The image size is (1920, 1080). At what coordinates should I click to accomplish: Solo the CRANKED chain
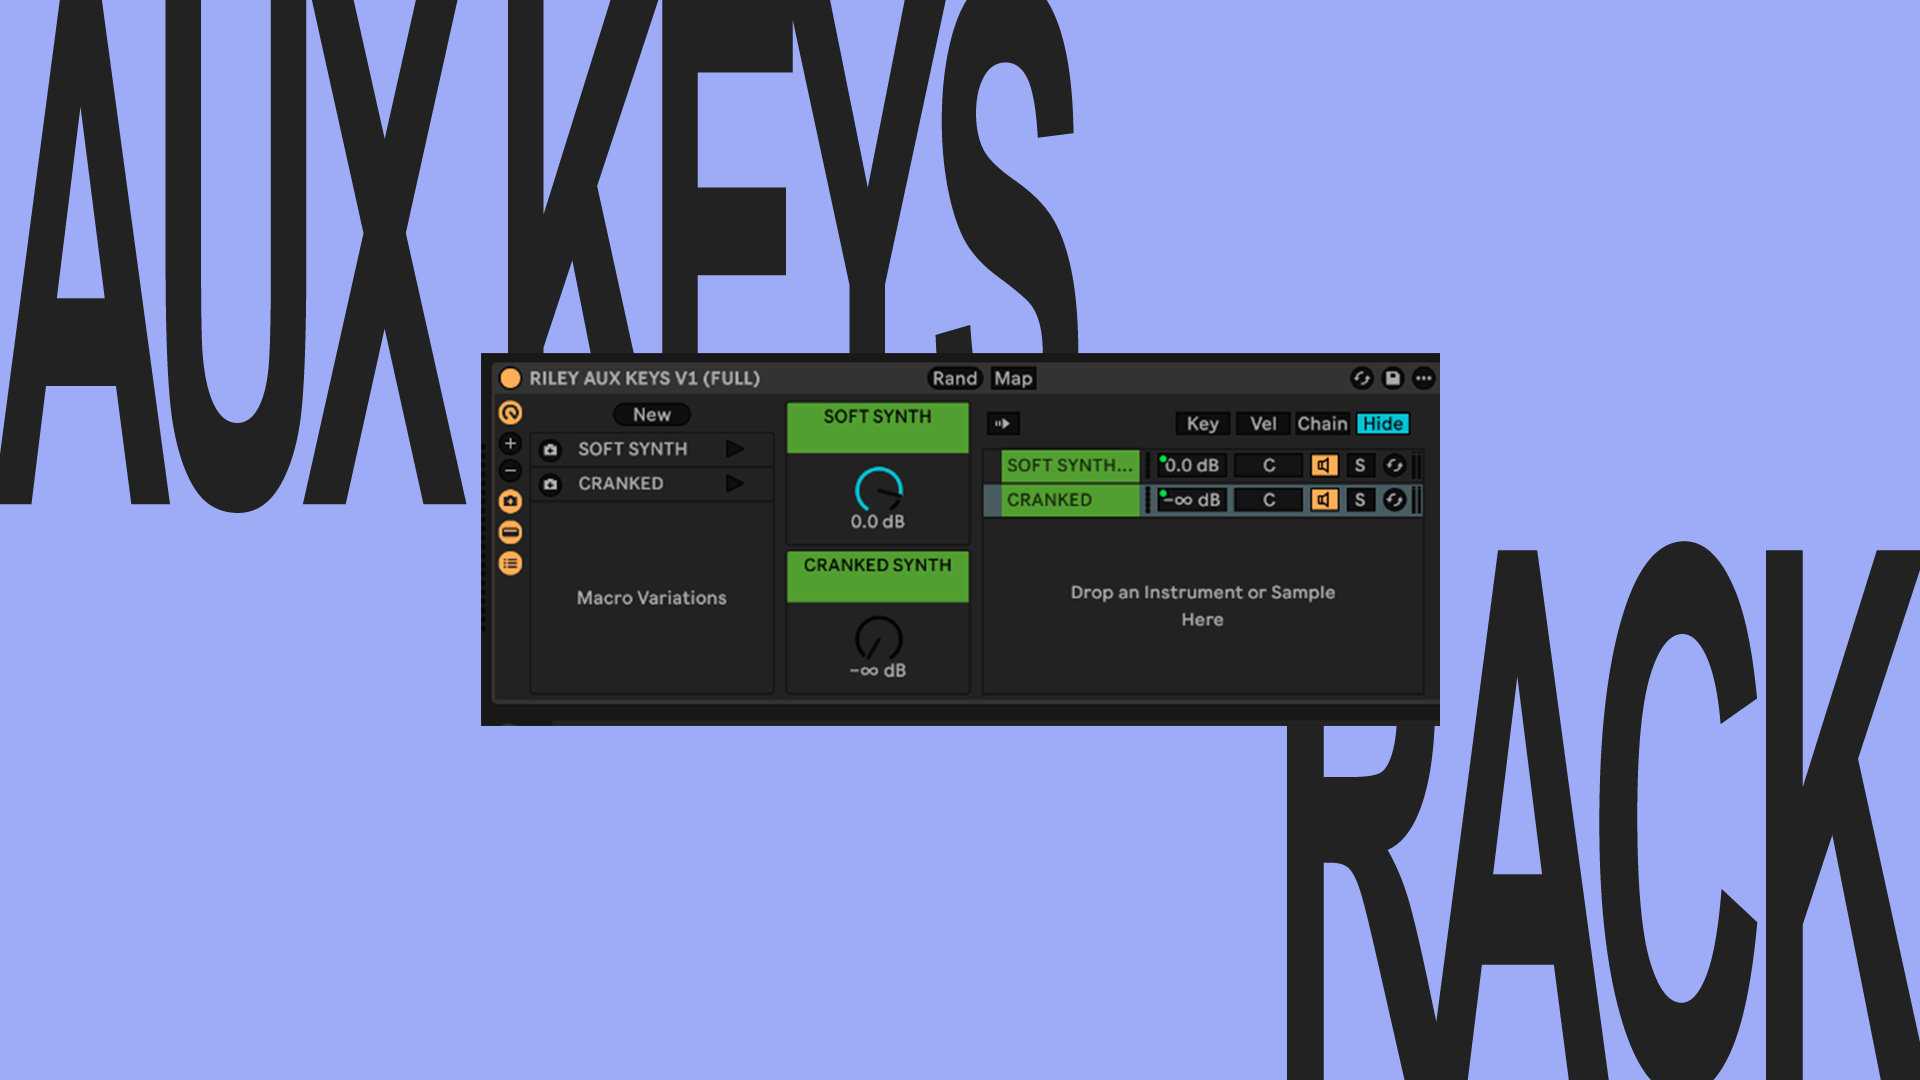point(1359,500)
